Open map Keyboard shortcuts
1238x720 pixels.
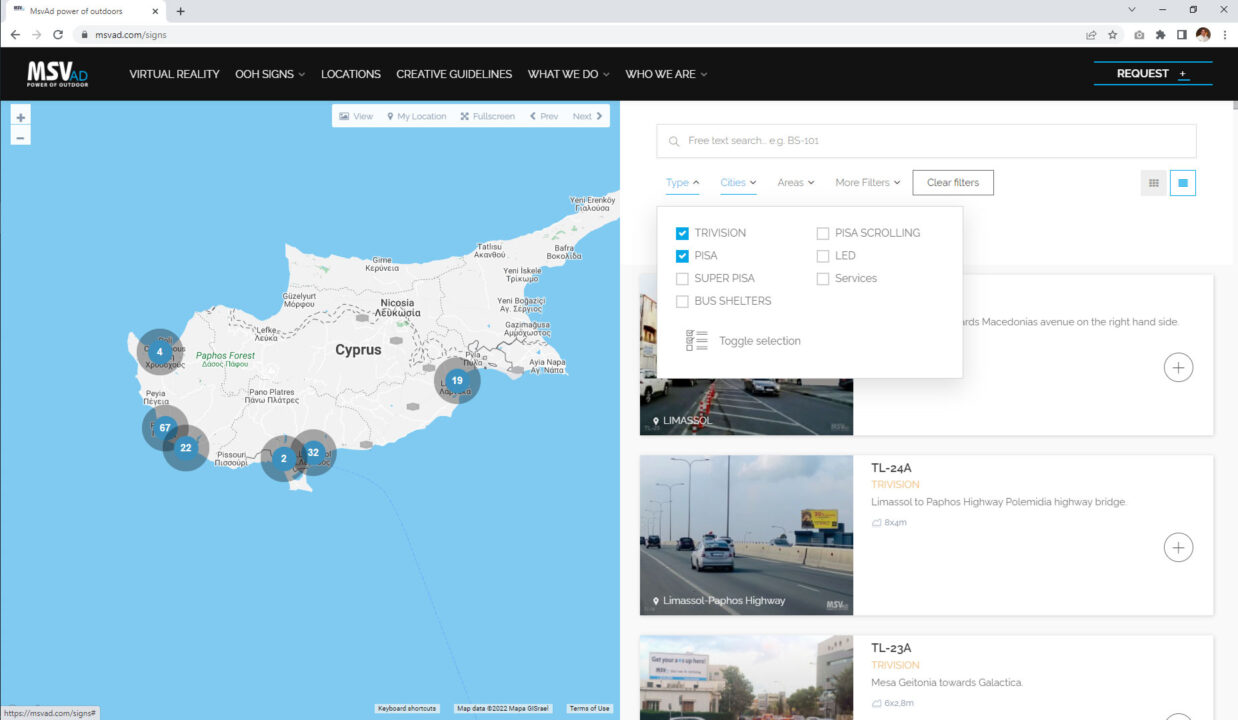[x=407, y=708]
